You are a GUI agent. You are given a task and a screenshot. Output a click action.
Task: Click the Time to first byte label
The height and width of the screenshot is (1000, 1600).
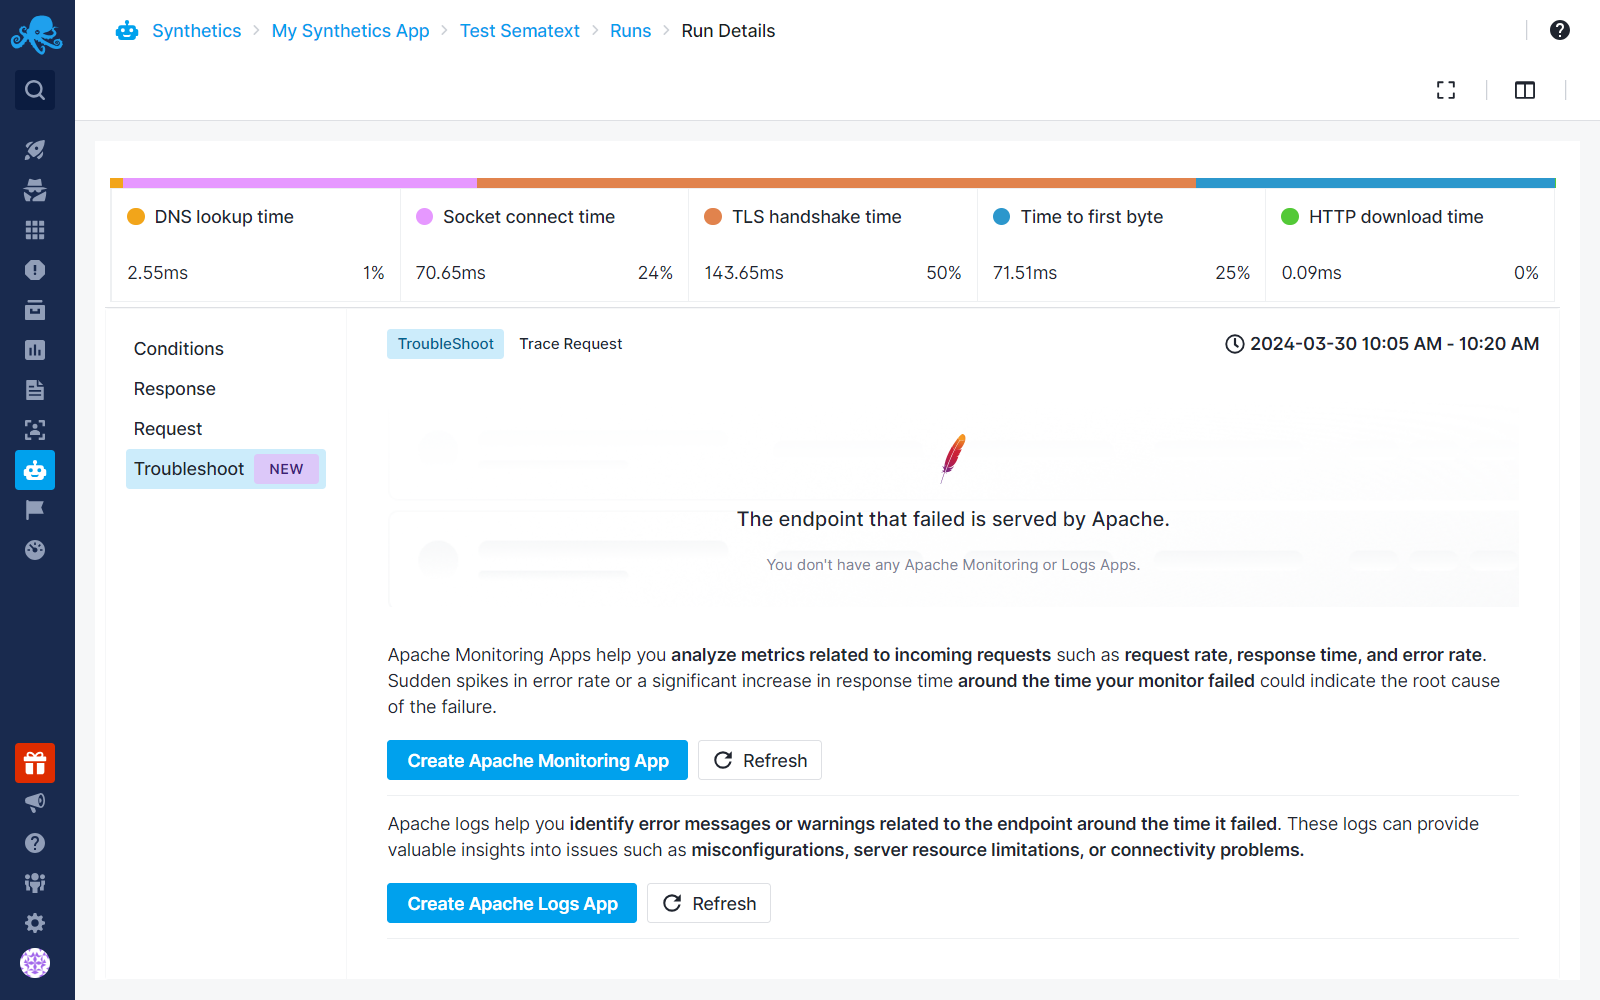tap(1092, 217)
